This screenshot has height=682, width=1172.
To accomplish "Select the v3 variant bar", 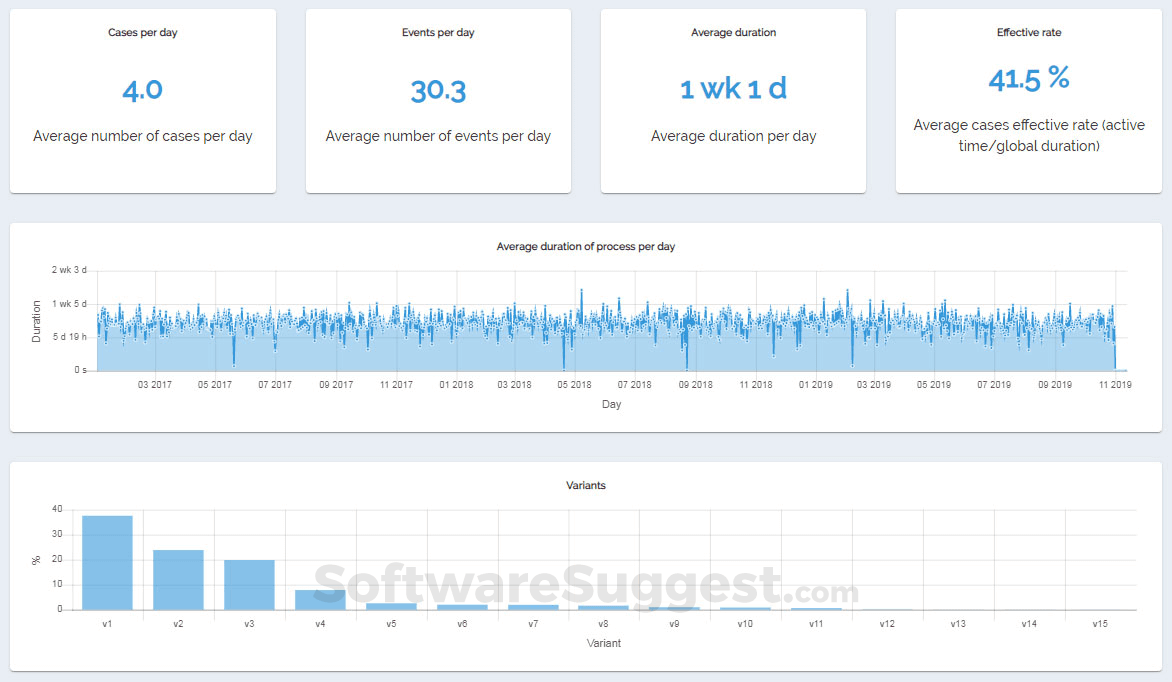I will 248,585.
